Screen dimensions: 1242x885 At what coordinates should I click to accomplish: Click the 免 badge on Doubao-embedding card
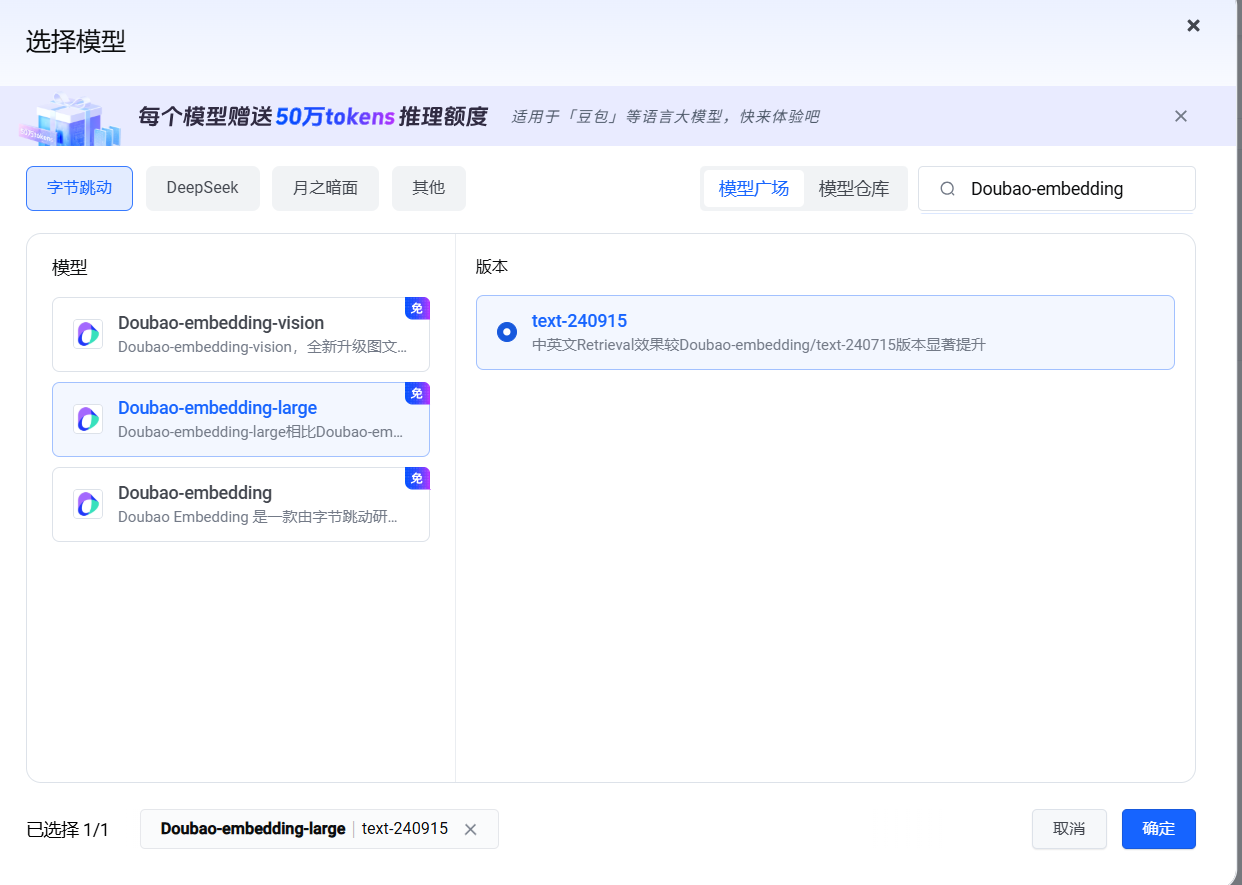(x=417, y=478)
